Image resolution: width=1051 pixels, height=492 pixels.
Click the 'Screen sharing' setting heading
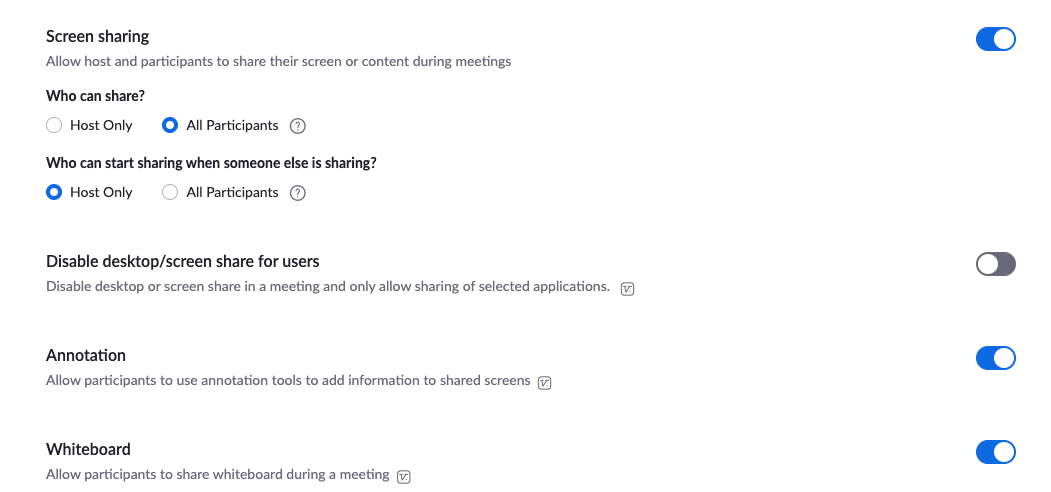98,36
